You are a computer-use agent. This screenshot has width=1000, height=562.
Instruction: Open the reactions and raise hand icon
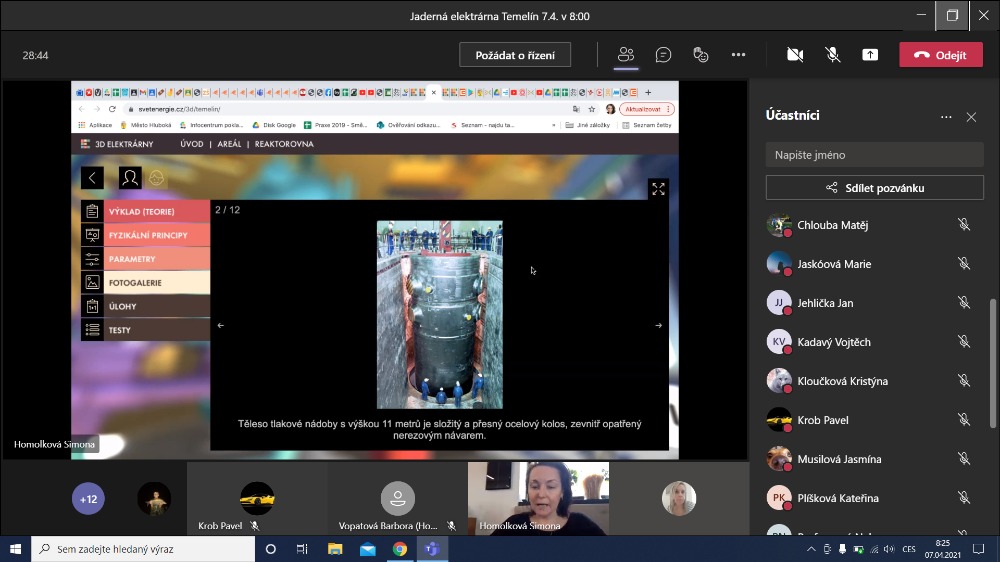(701, 55)
